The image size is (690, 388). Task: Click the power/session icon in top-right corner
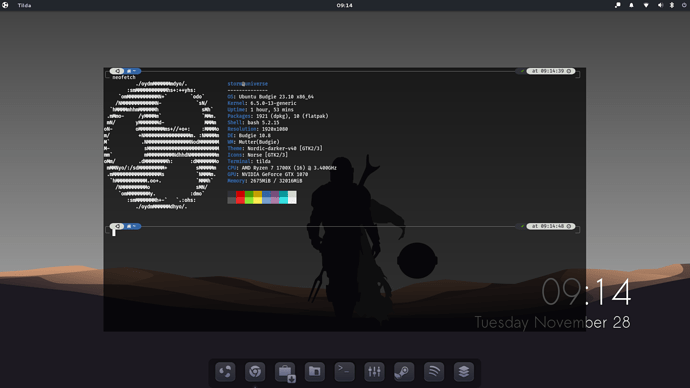[684, 5]
